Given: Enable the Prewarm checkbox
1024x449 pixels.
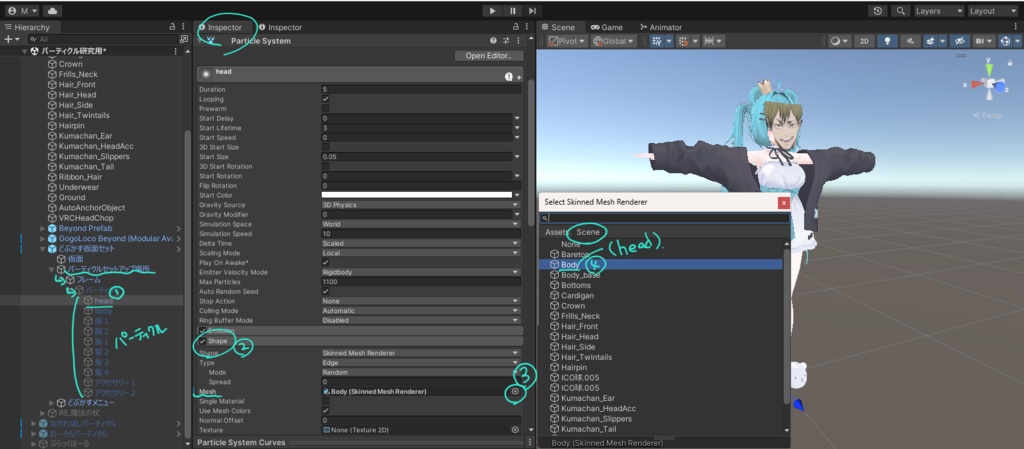Looking at the screenshot, I should coord(326,108).
